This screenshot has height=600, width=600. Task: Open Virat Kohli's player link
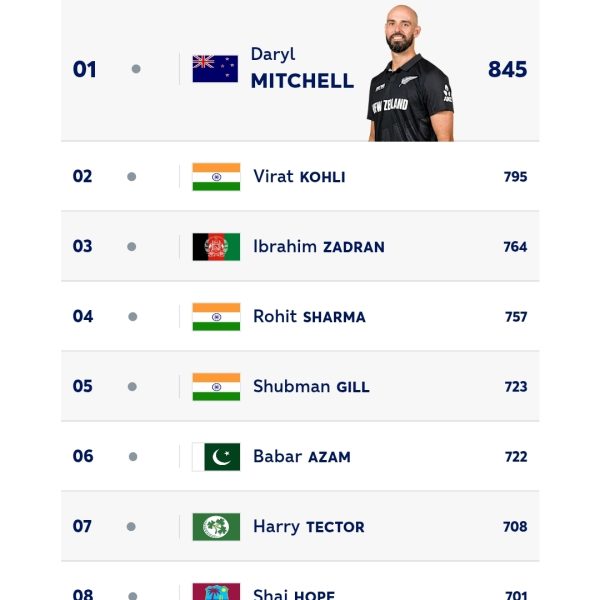pos(299,177)
